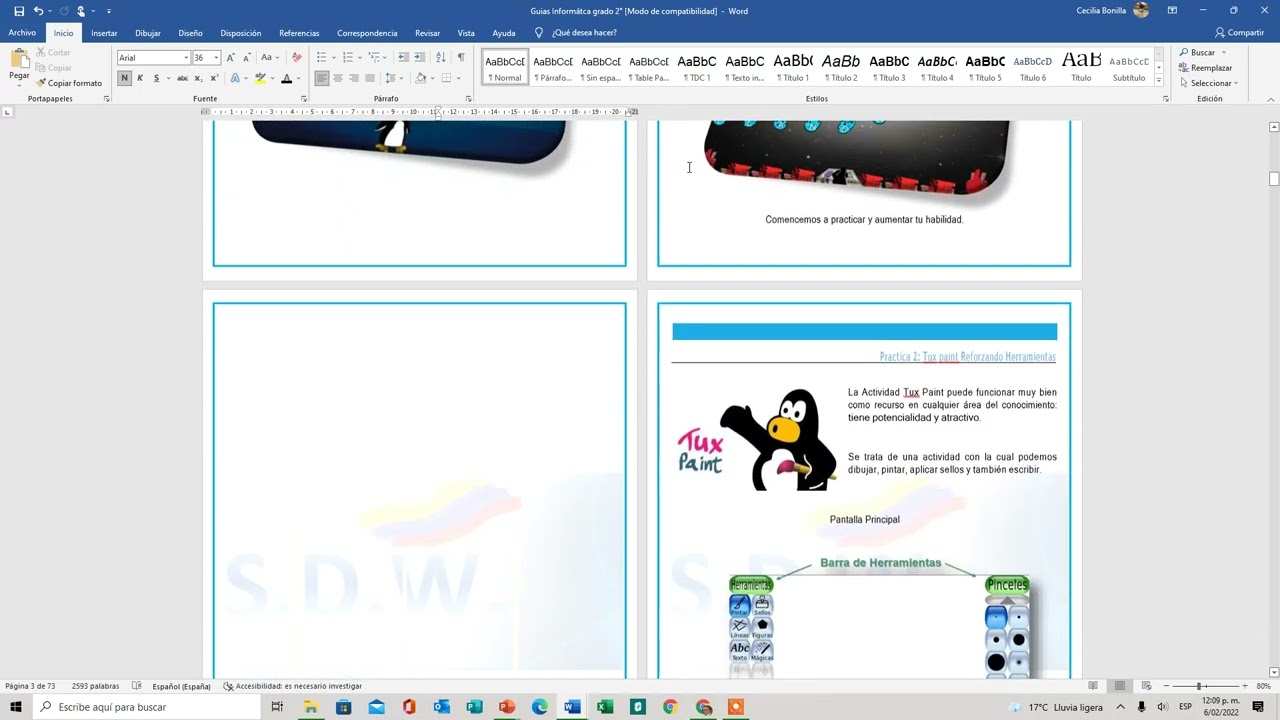Center align the paragraph
The width and height of the screenshot is (1280, 720).
(338, 78)
